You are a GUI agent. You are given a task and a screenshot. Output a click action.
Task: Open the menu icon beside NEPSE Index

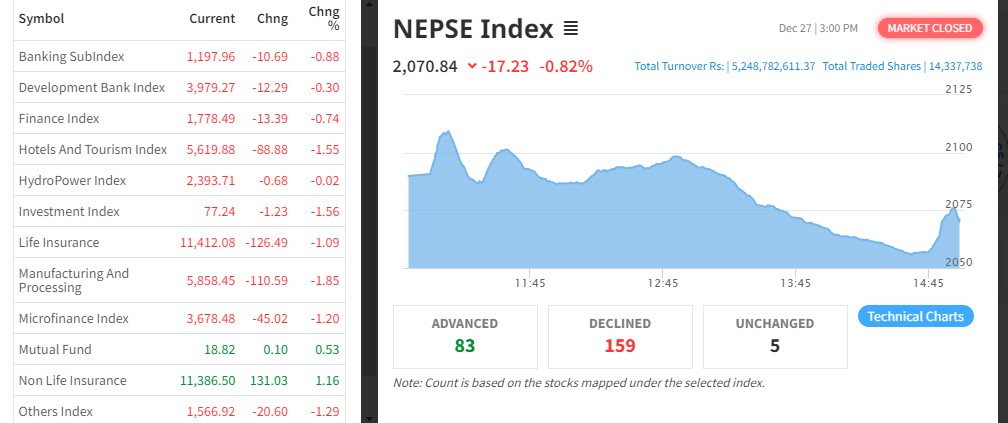[x=571, y=29]
